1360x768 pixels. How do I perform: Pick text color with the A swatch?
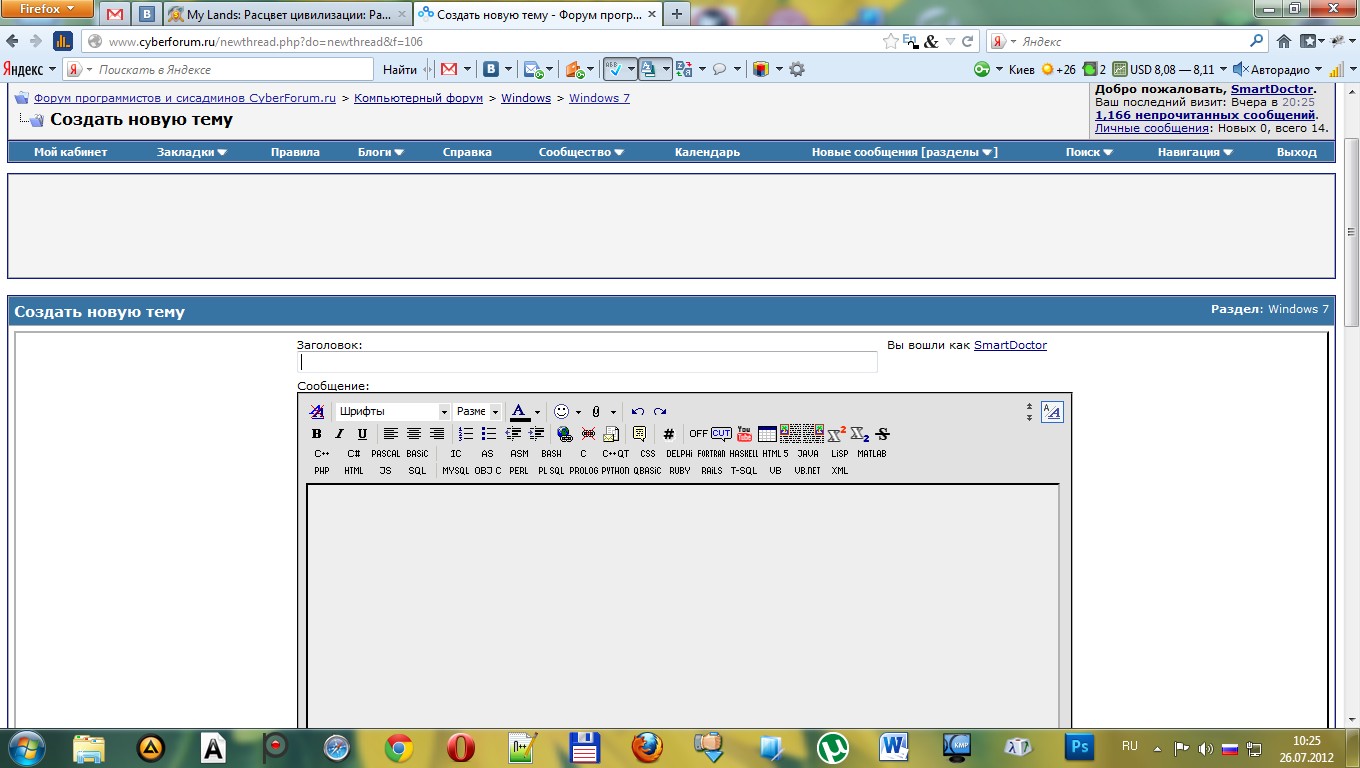519,412
